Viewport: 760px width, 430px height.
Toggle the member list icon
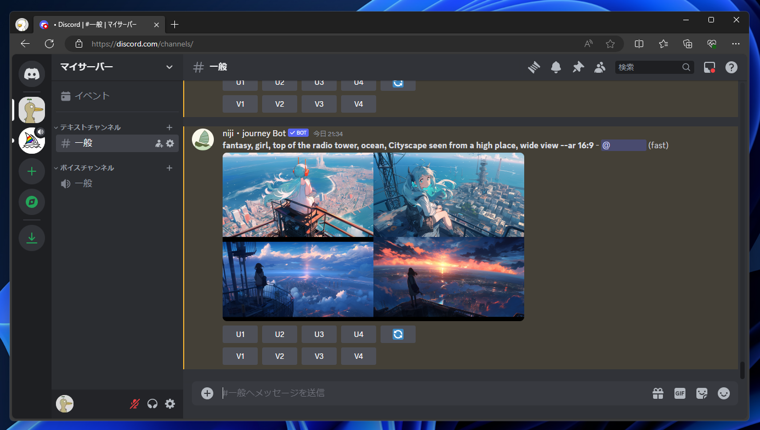click(x=600, y=67)
